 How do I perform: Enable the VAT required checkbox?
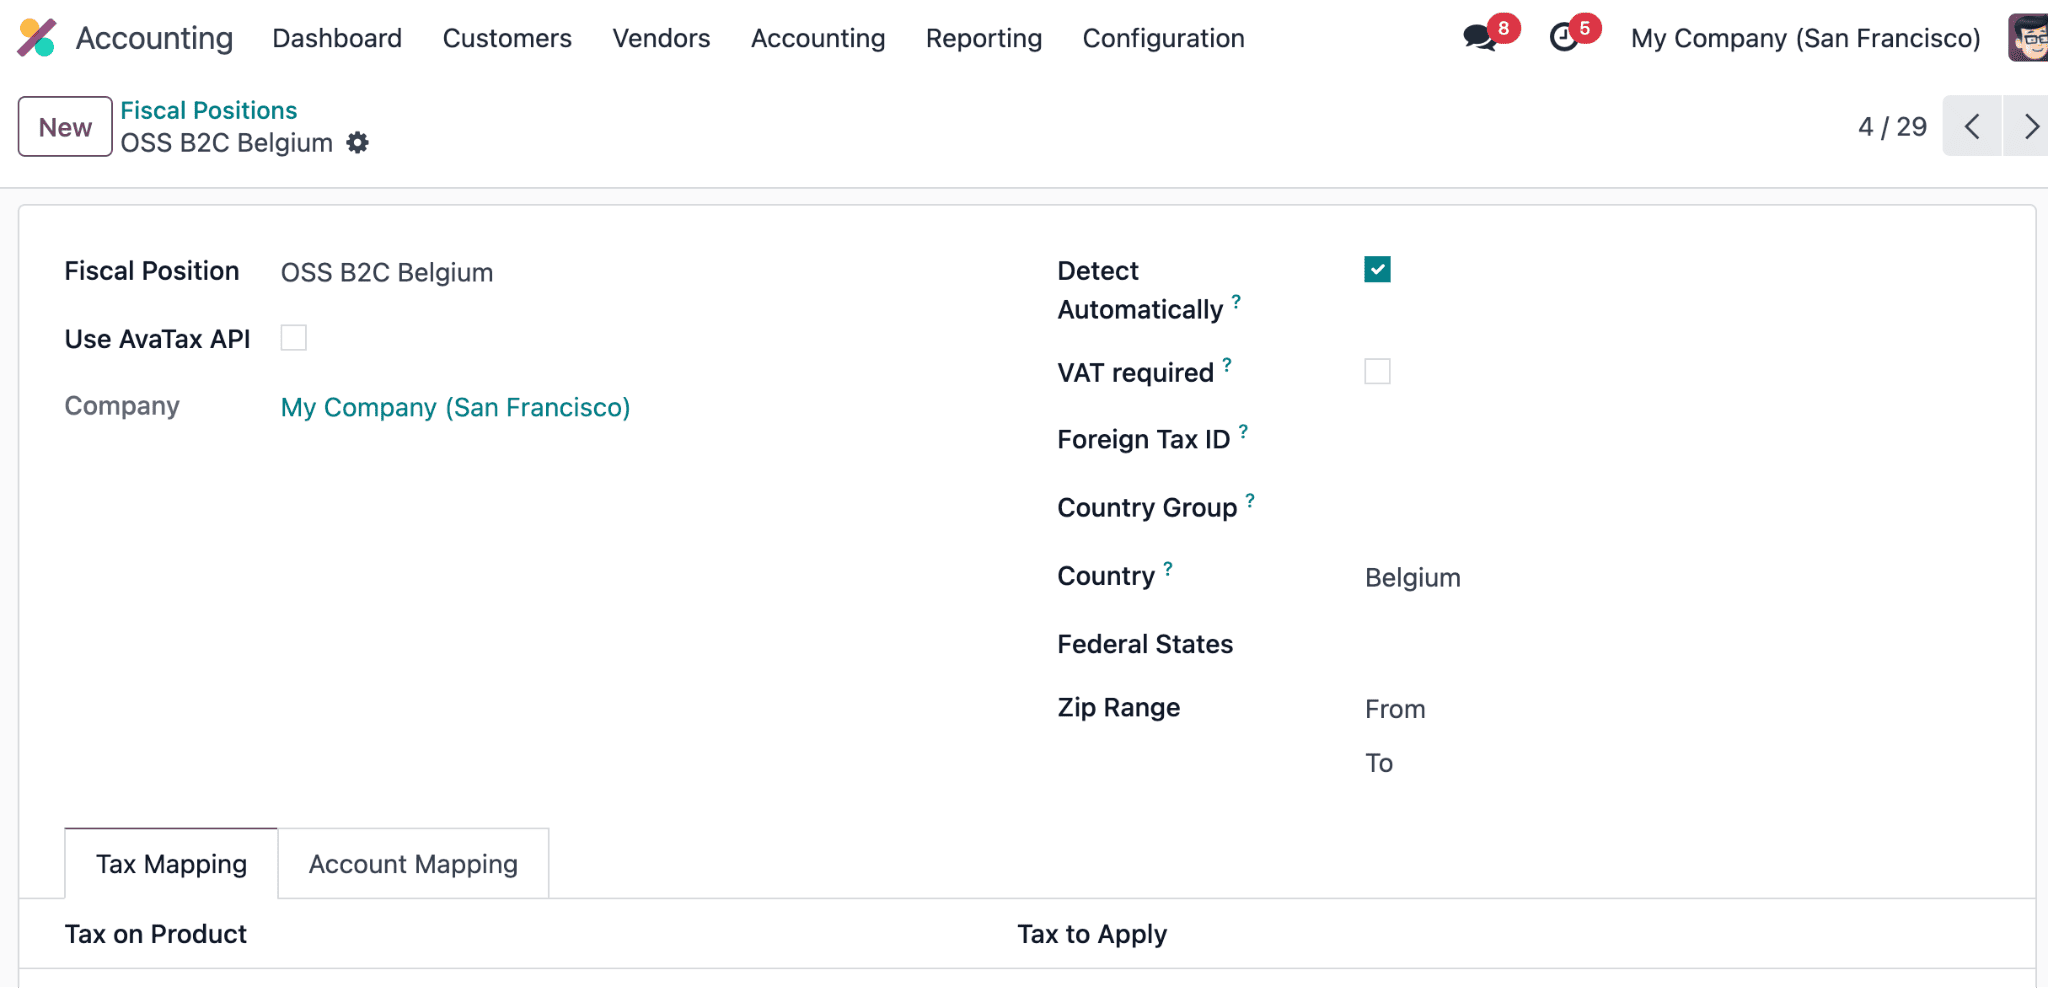coord(1377,371)
